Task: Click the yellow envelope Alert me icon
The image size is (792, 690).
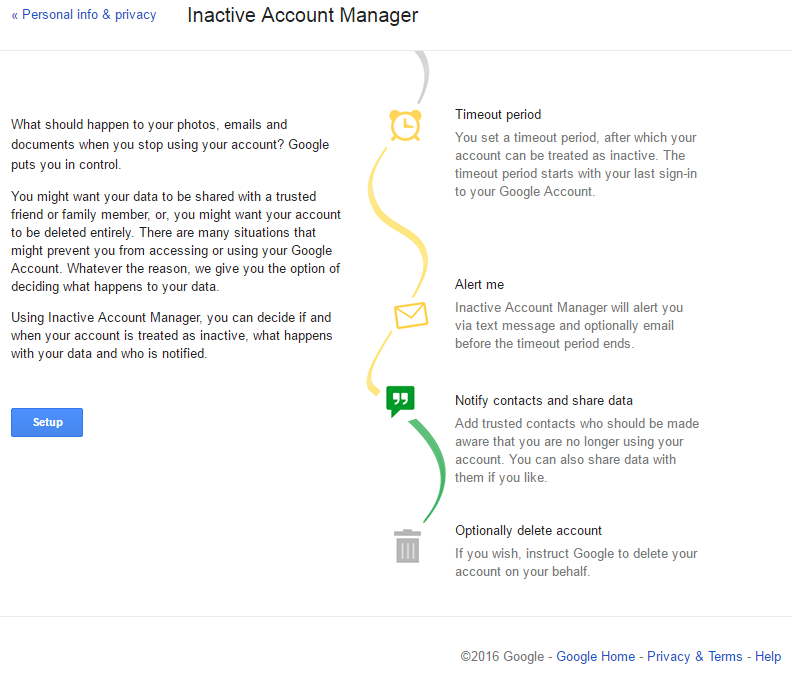Action: (411, 315)
